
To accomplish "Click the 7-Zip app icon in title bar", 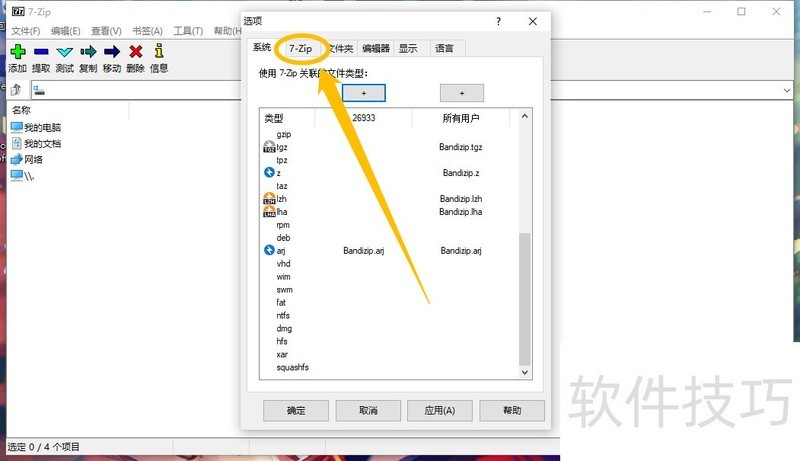I will pyautogui.click(x=18, y=11).
